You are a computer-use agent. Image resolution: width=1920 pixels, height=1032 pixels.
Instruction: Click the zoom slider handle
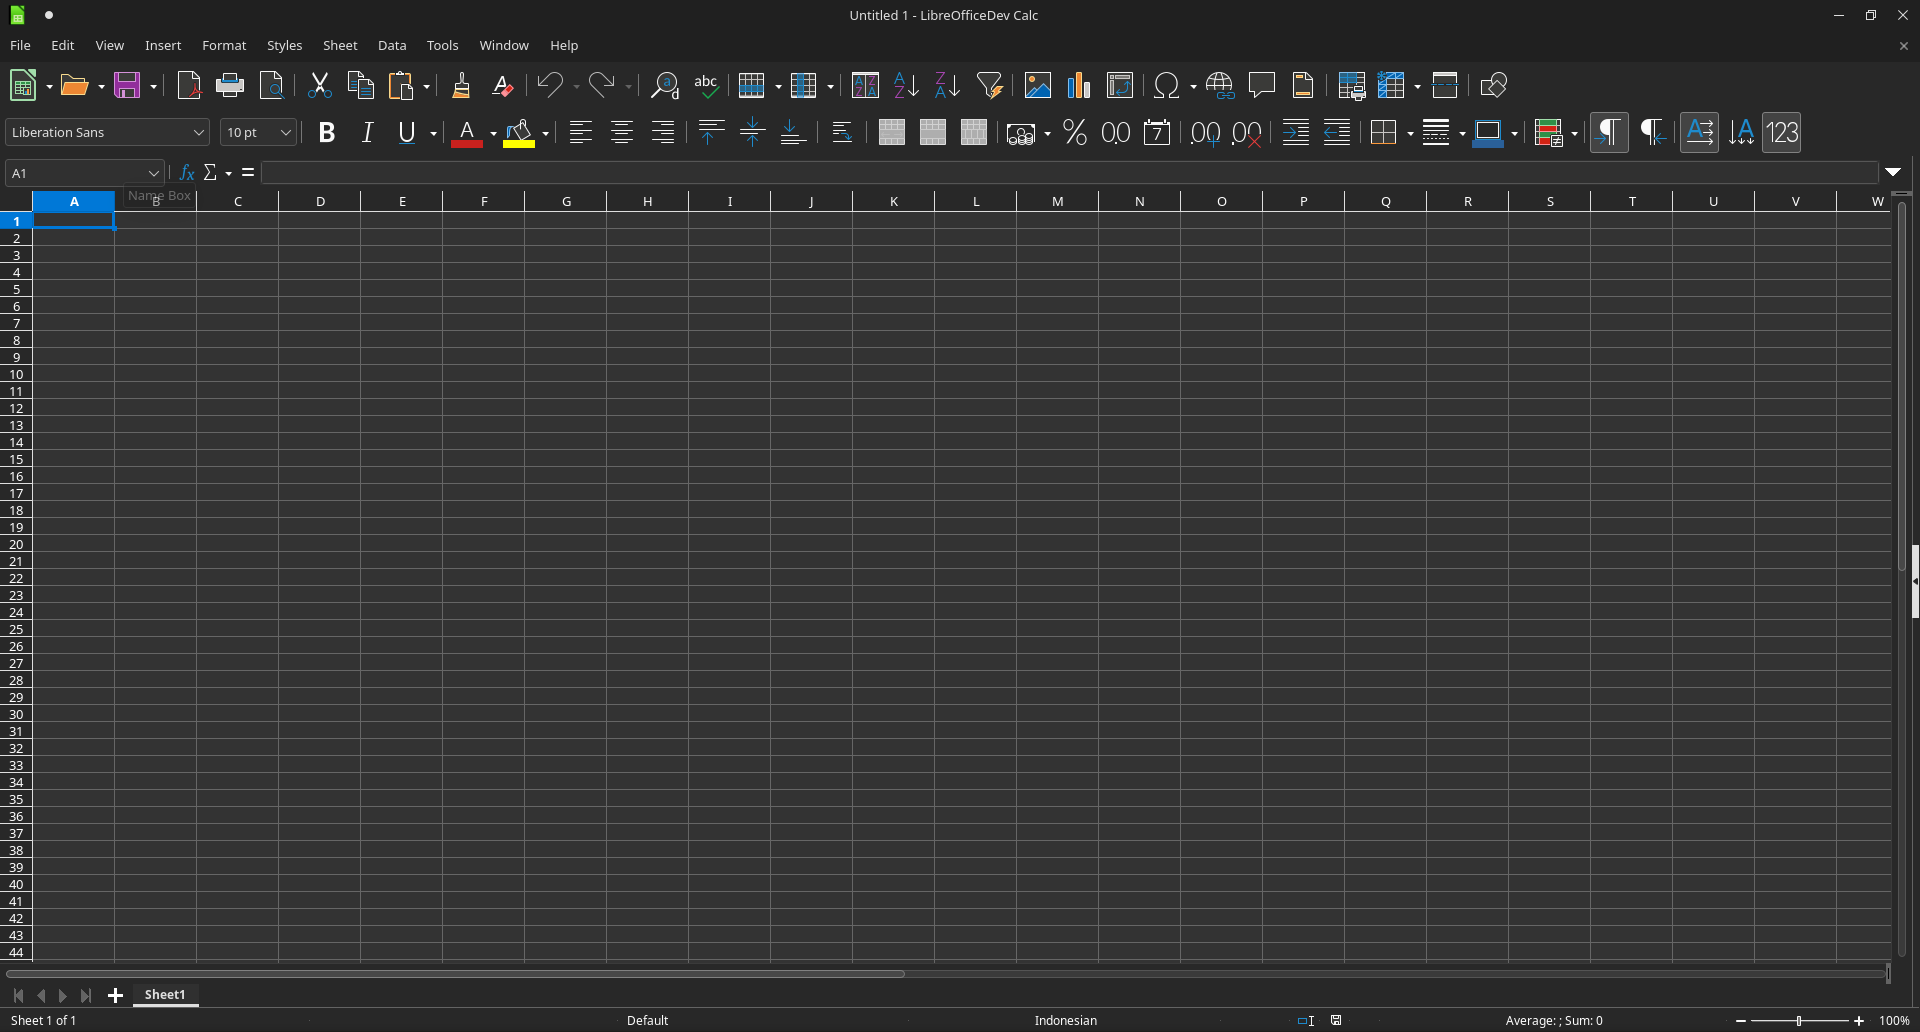click(x=1799, y=1020)
